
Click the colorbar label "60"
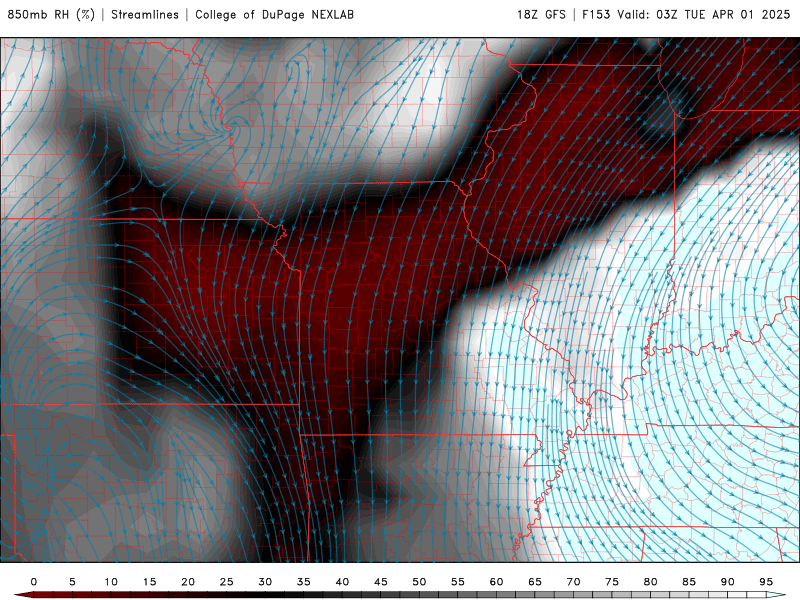tap(496, 582)
